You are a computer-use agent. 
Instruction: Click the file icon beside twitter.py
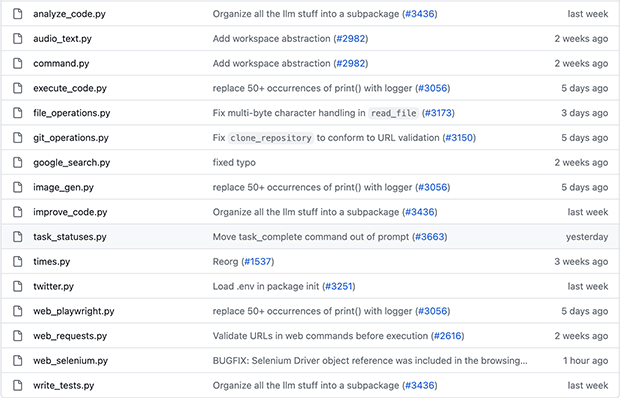tap(18, 286)
